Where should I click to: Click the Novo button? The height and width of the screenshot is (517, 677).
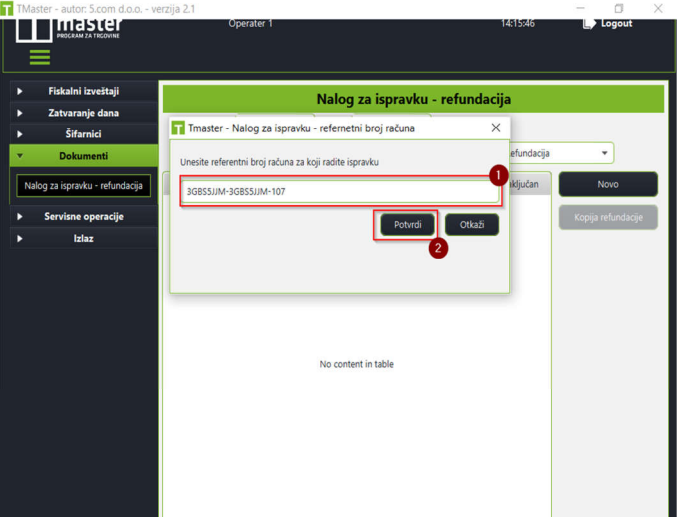[608, 184]
